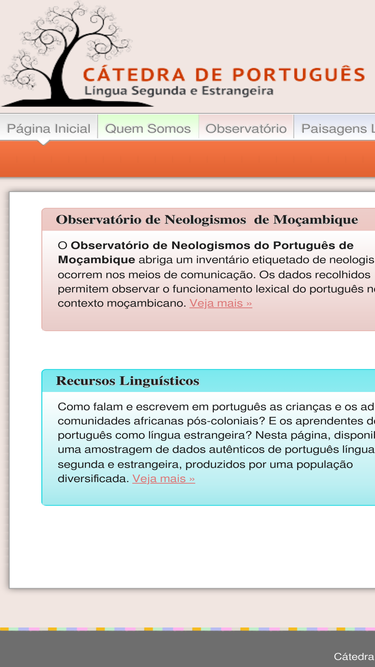Click the multicolored stripe above footer
The image size is (375, 667).
pyautogui.click(x=188, y=629)
